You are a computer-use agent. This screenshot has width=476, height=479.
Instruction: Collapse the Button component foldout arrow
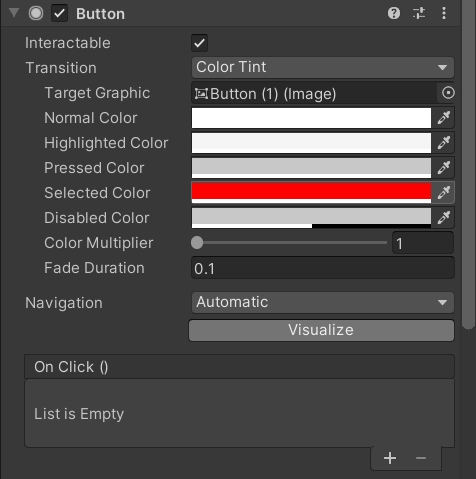(14, 13)
